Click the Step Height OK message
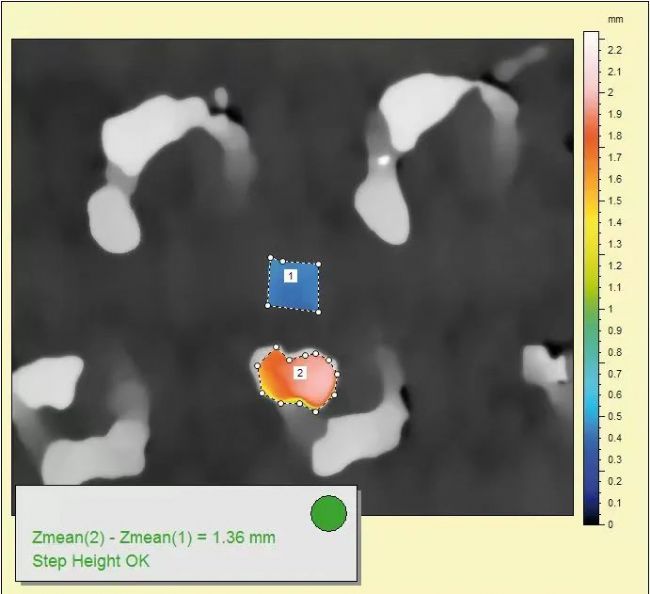This screenshot has height=594, width=650. pos(91,561)
